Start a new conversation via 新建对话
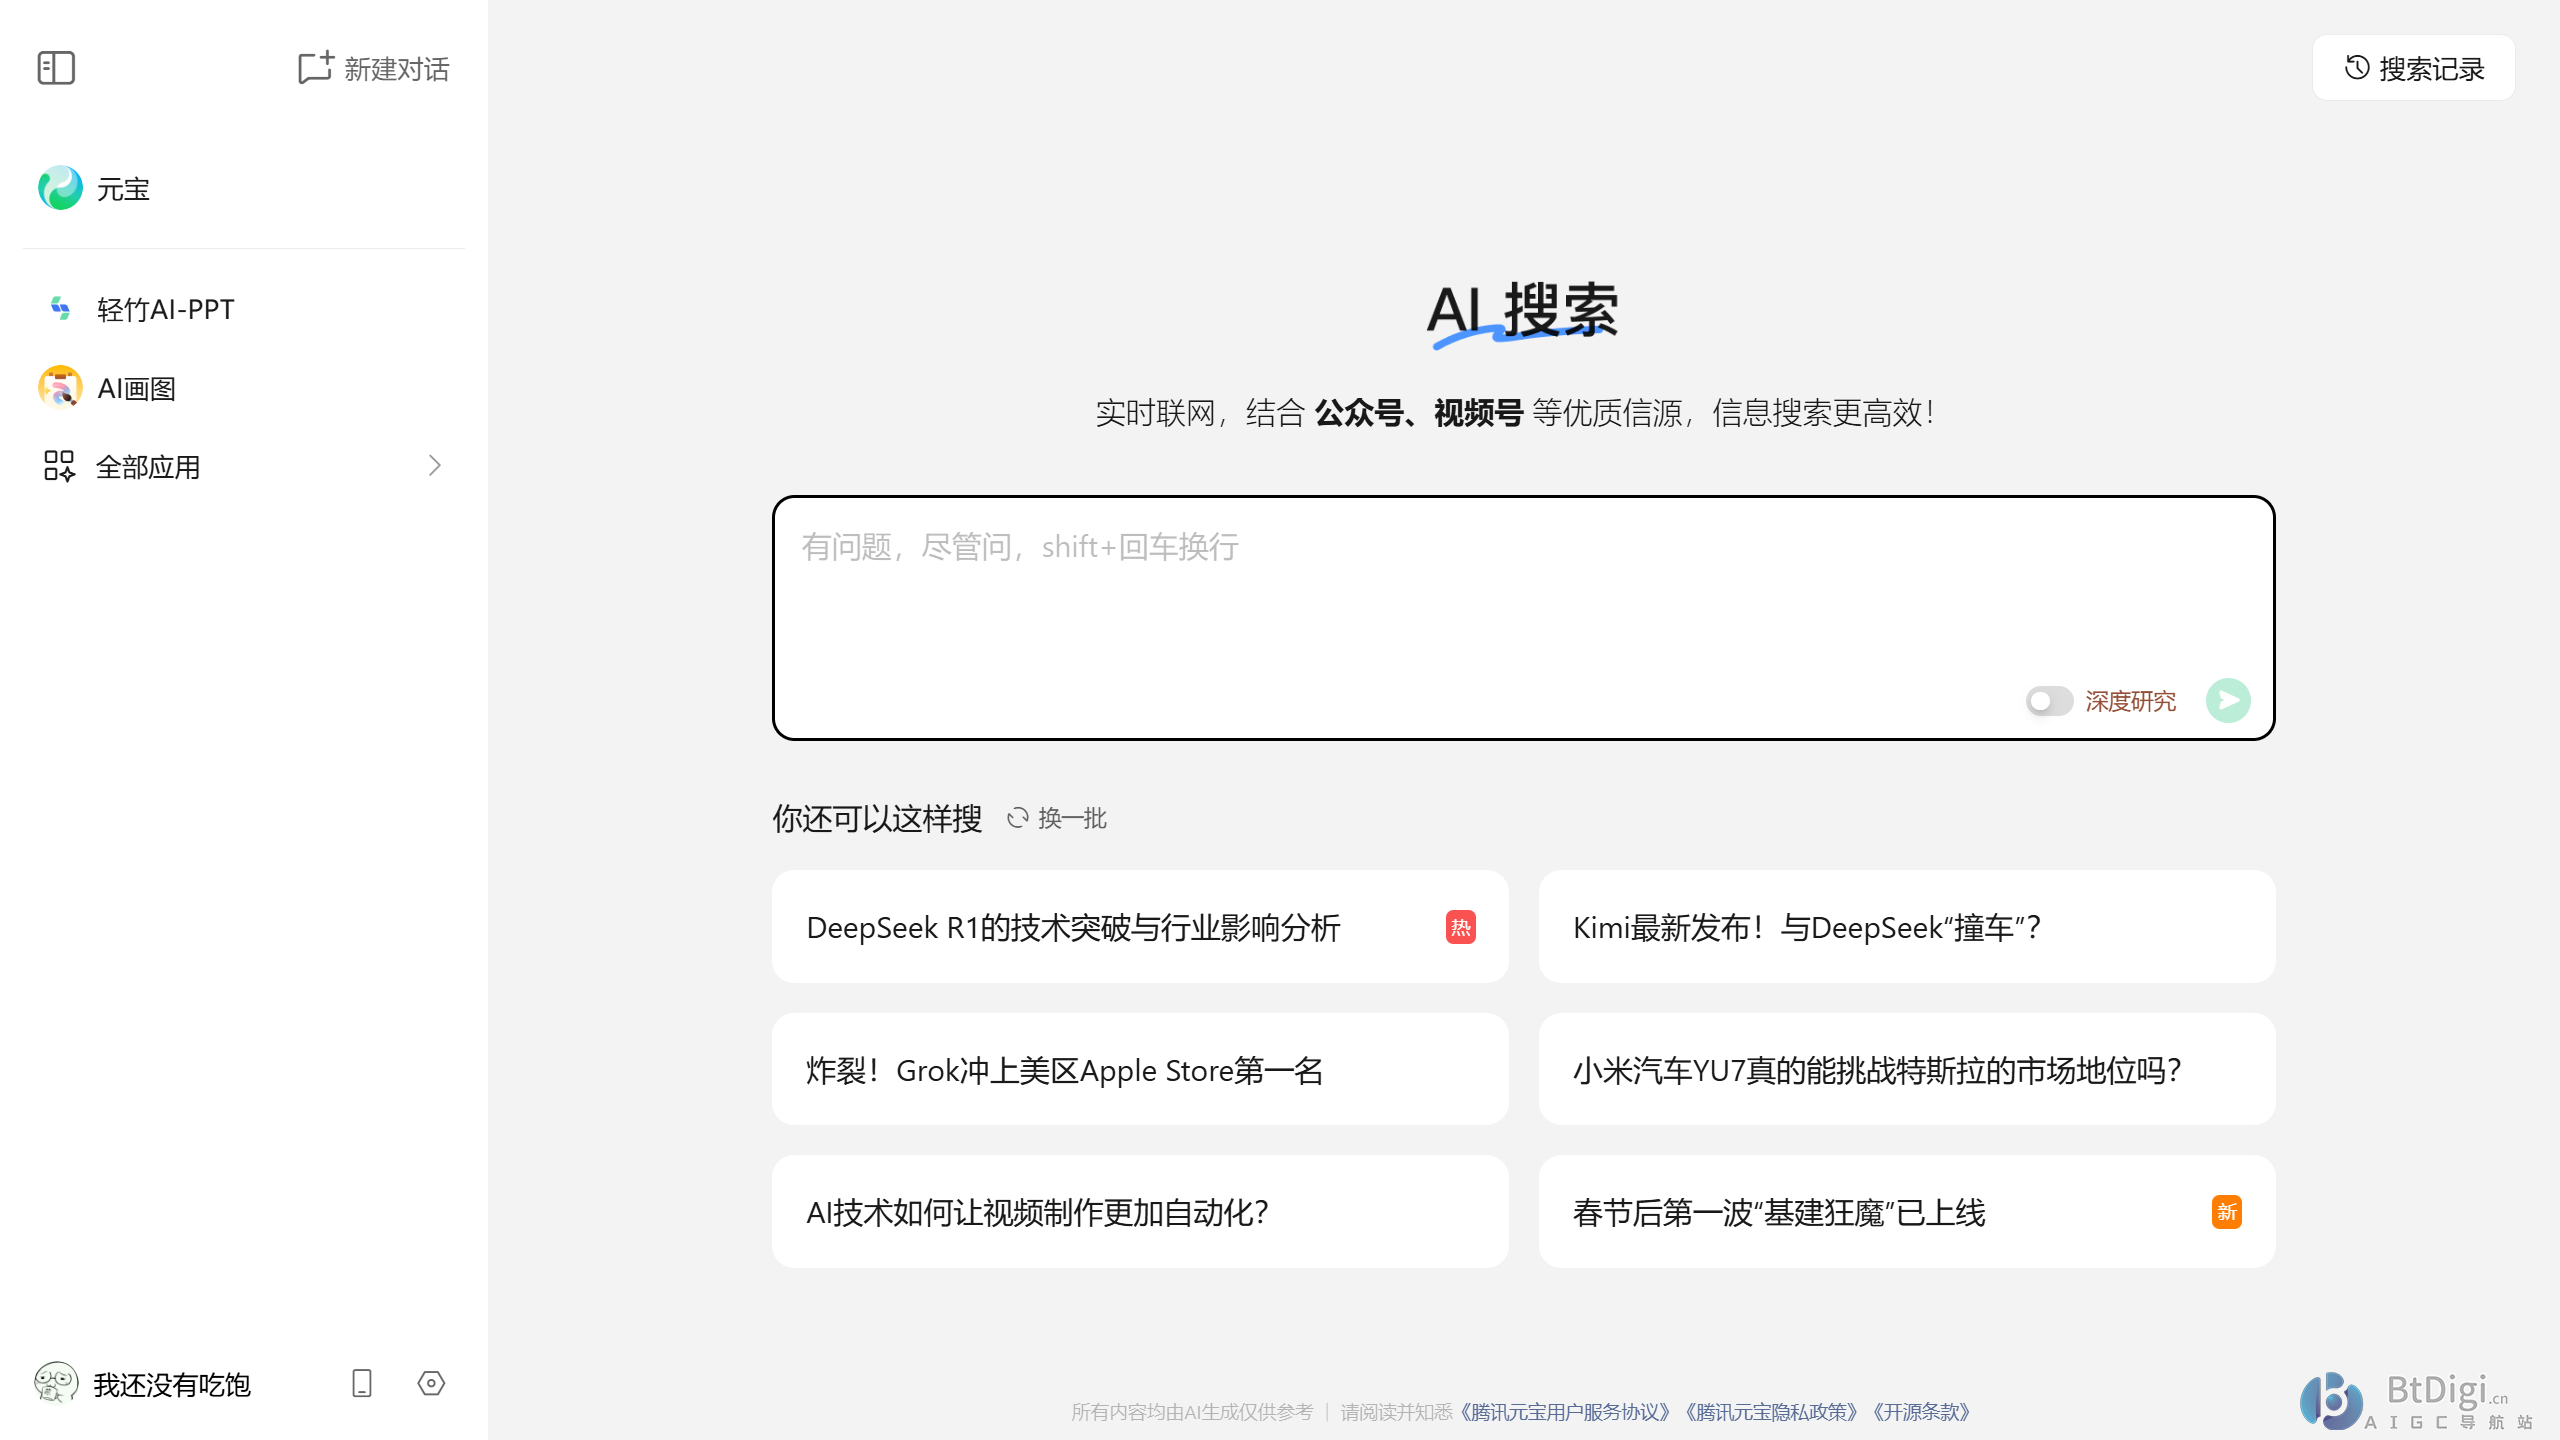The width and height of the screenshot is (2560, 1440). coord(372,68)
